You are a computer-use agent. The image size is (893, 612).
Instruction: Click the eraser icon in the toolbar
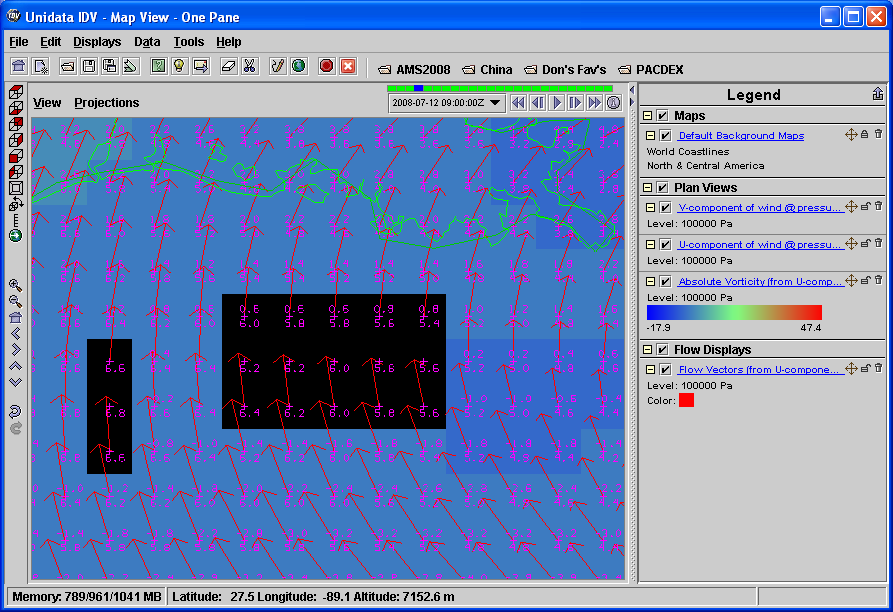228,66
